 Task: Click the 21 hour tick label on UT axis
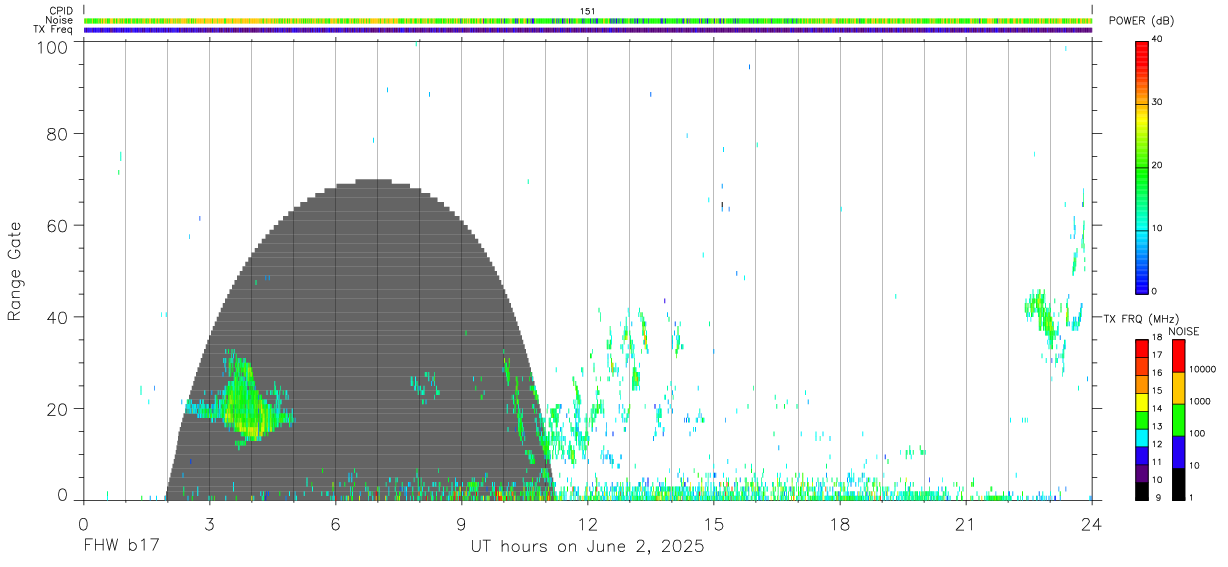point(965,523)
